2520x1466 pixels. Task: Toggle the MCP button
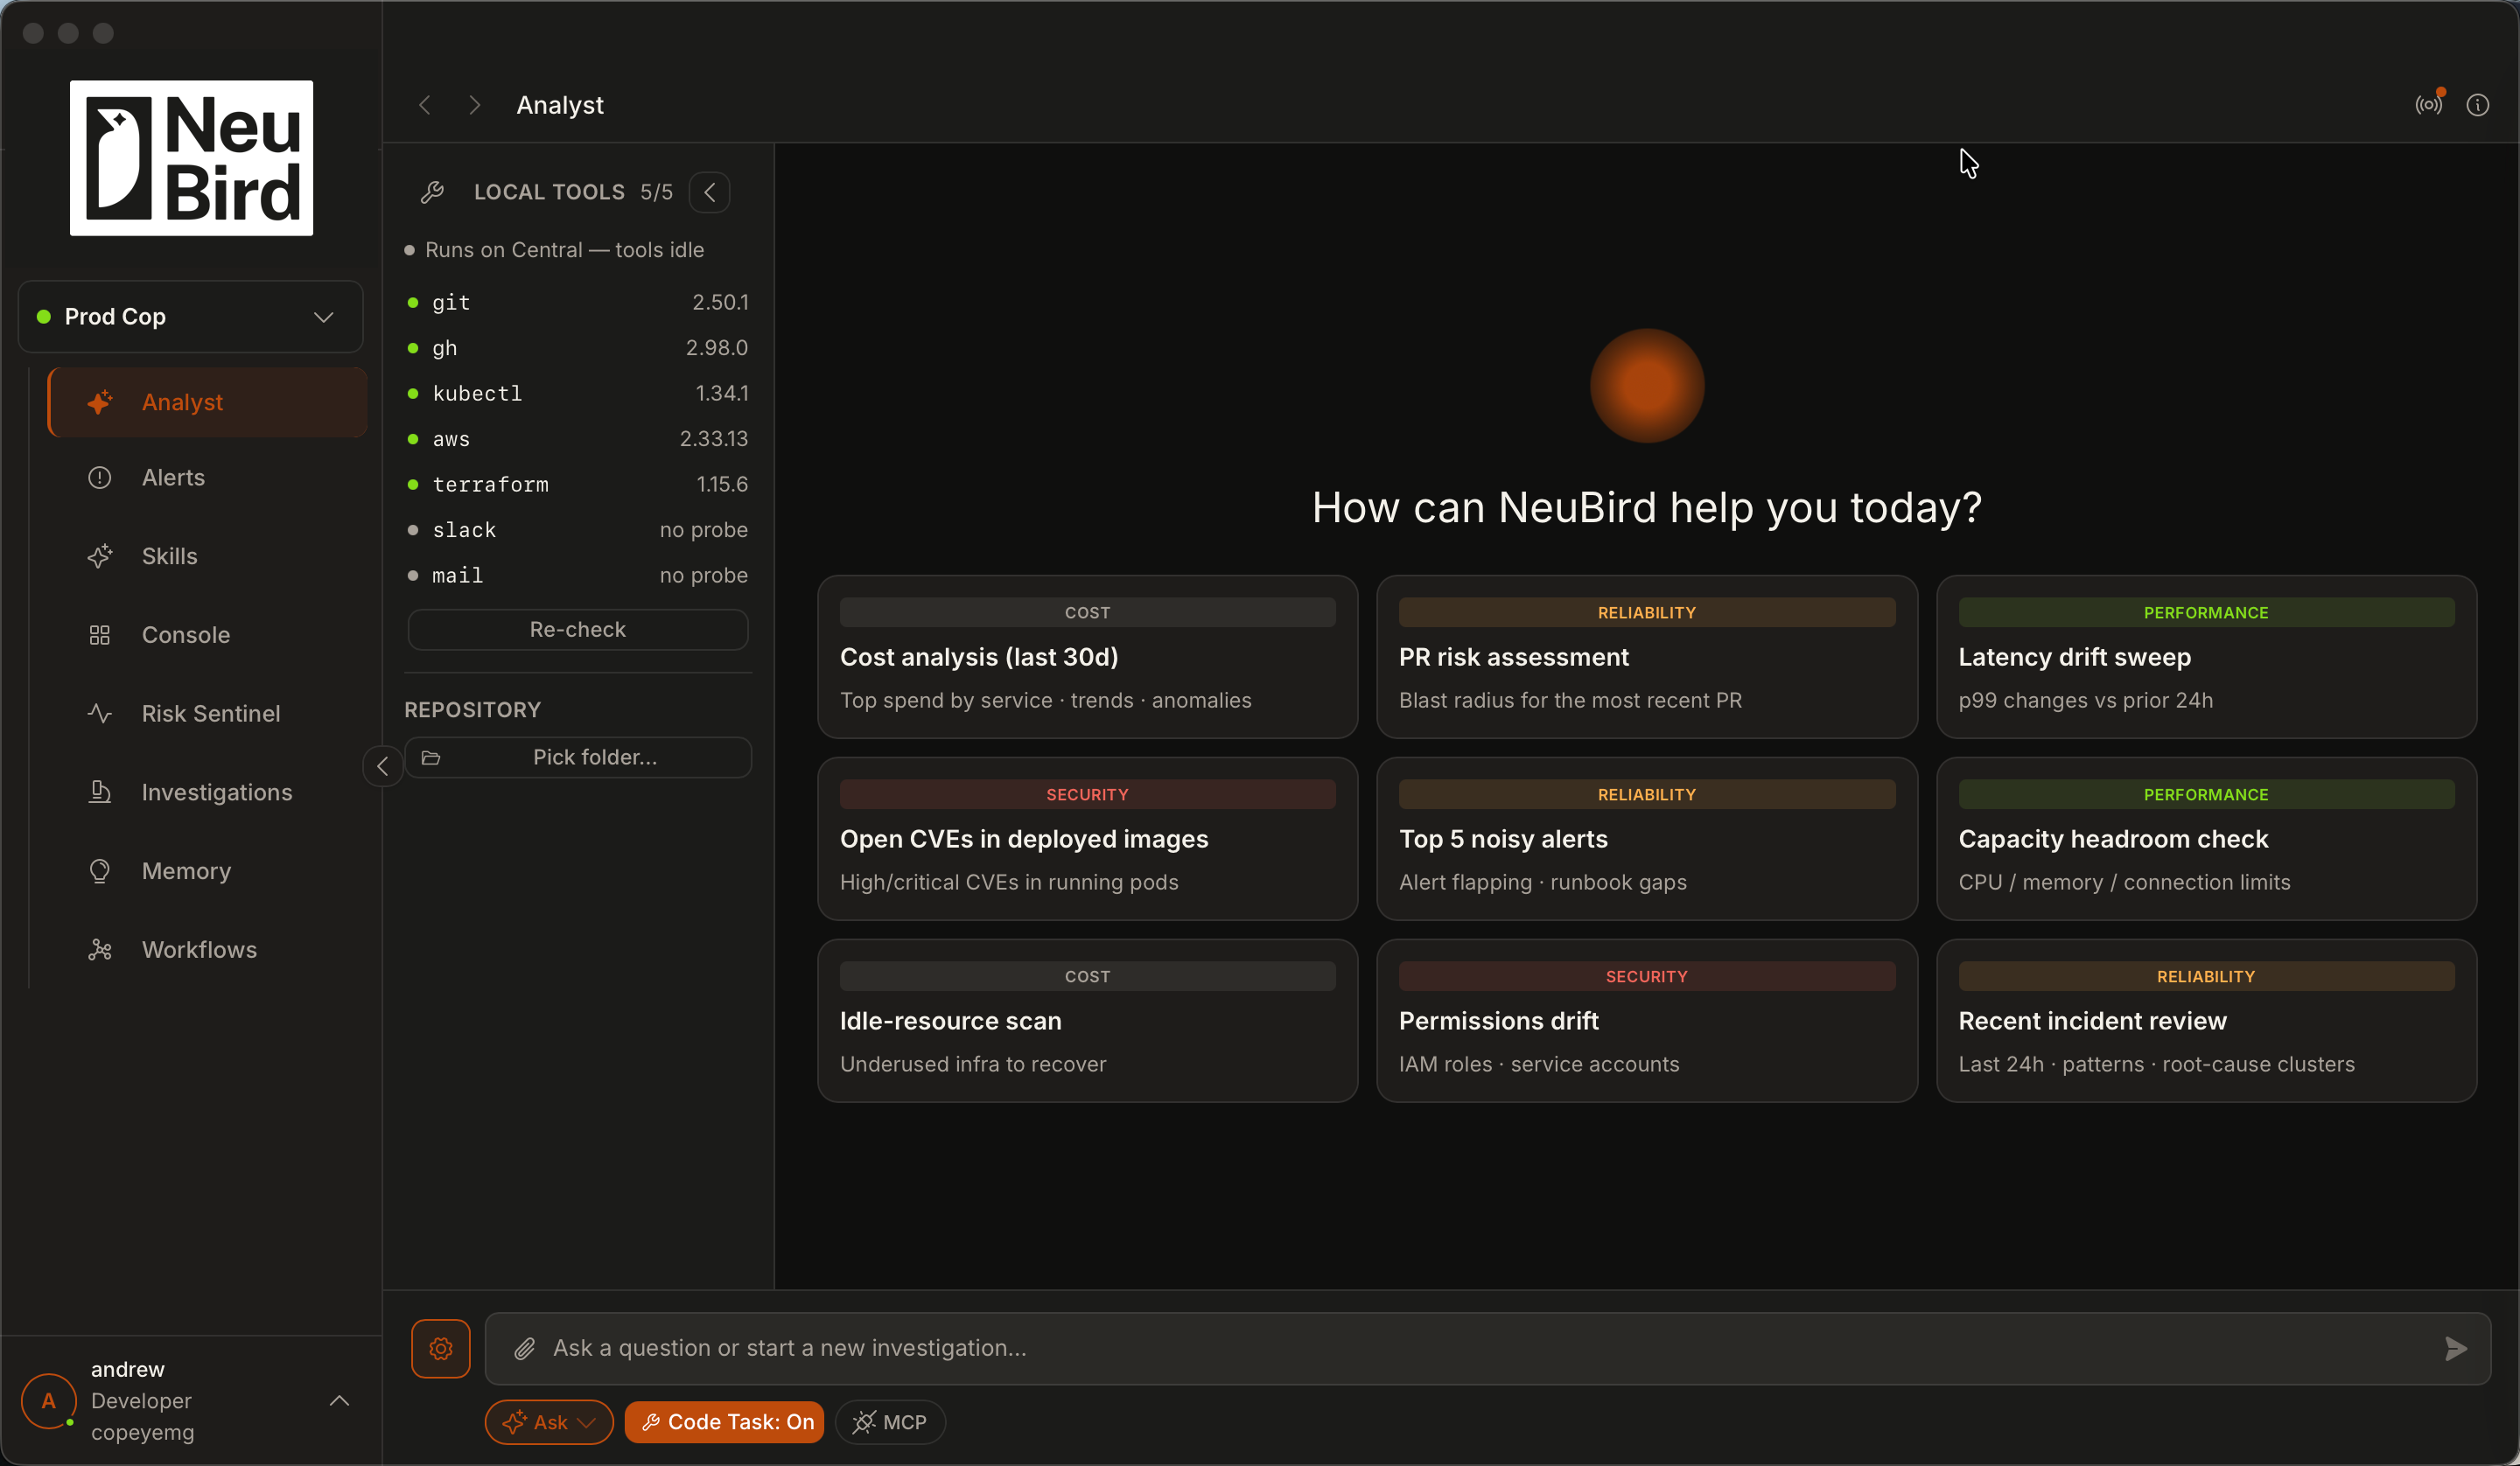point(890,1422)
